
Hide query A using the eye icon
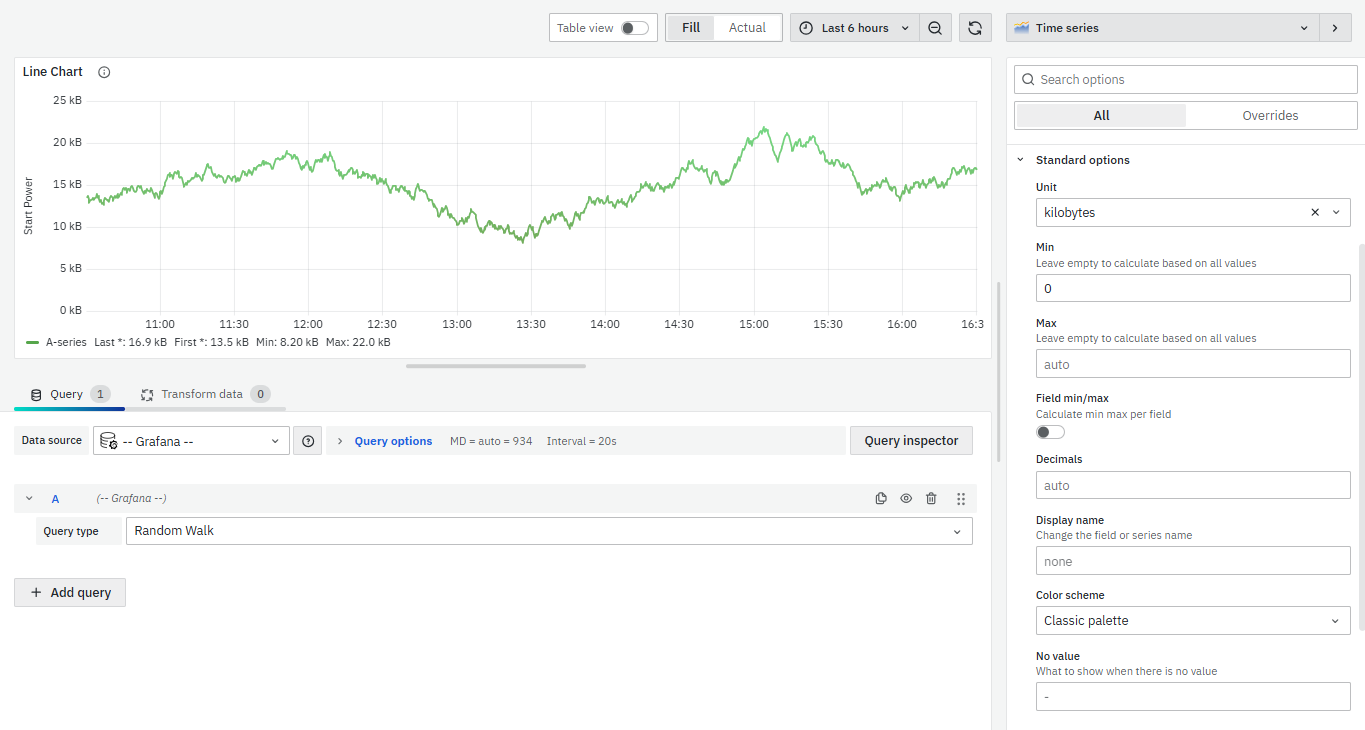(x=906, y=498)
